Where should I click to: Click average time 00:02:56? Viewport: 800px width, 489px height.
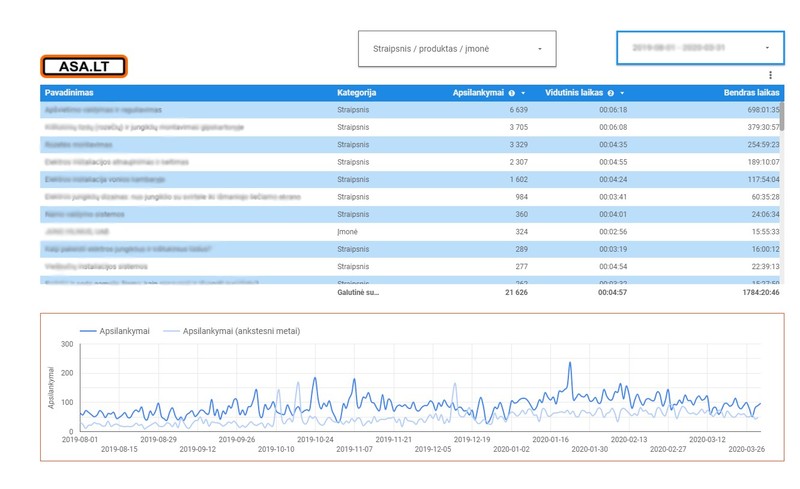point(613,232)
